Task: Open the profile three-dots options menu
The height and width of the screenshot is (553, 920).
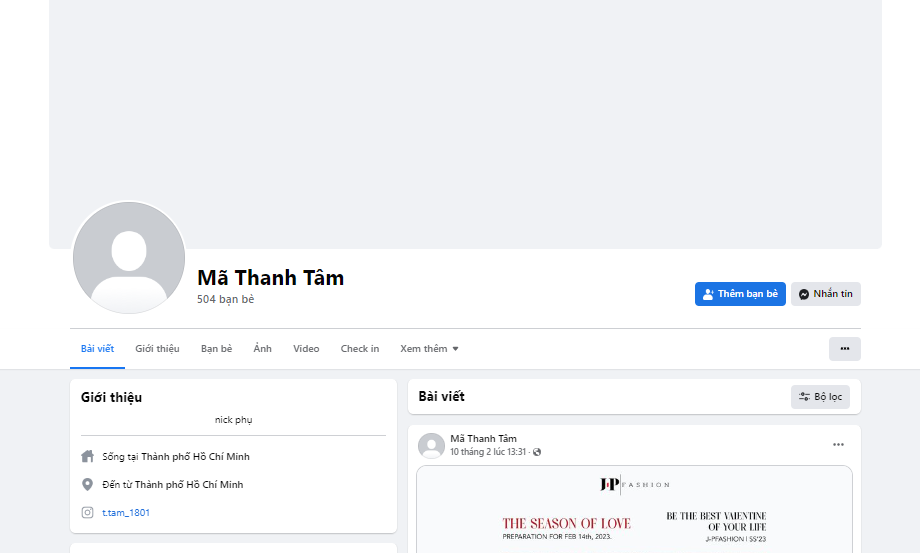Action: [x=844, y=349]
